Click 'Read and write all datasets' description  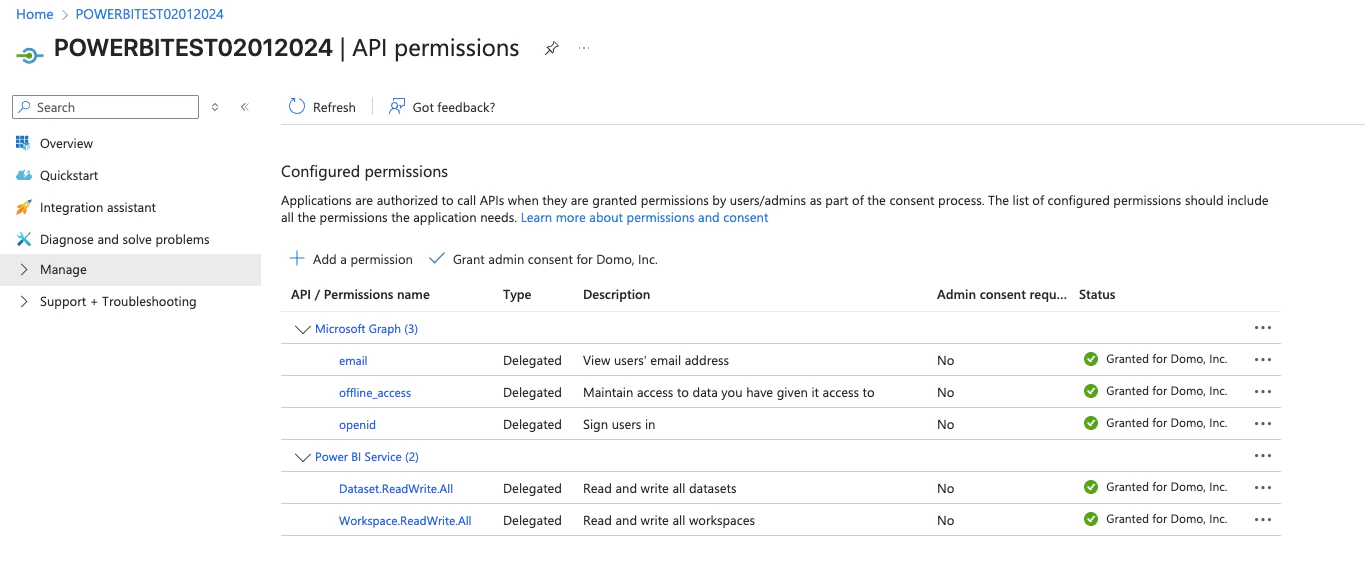point(659,489)
